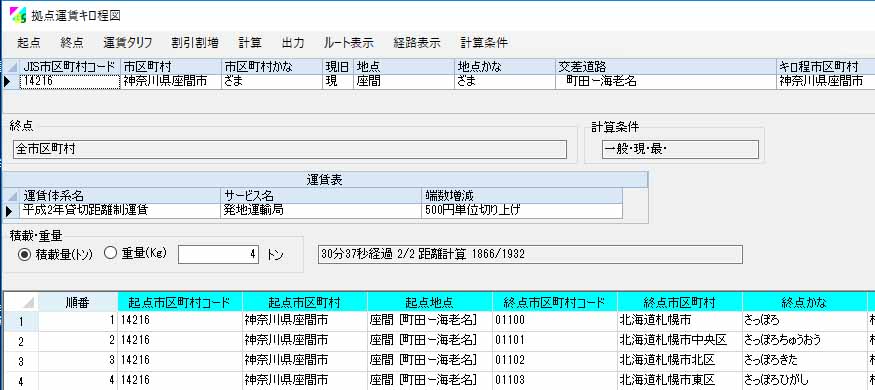The width and height of the screenshot is (875, 390).
Task: Click the 全市区町村 destination field
Action: point(290,150)
